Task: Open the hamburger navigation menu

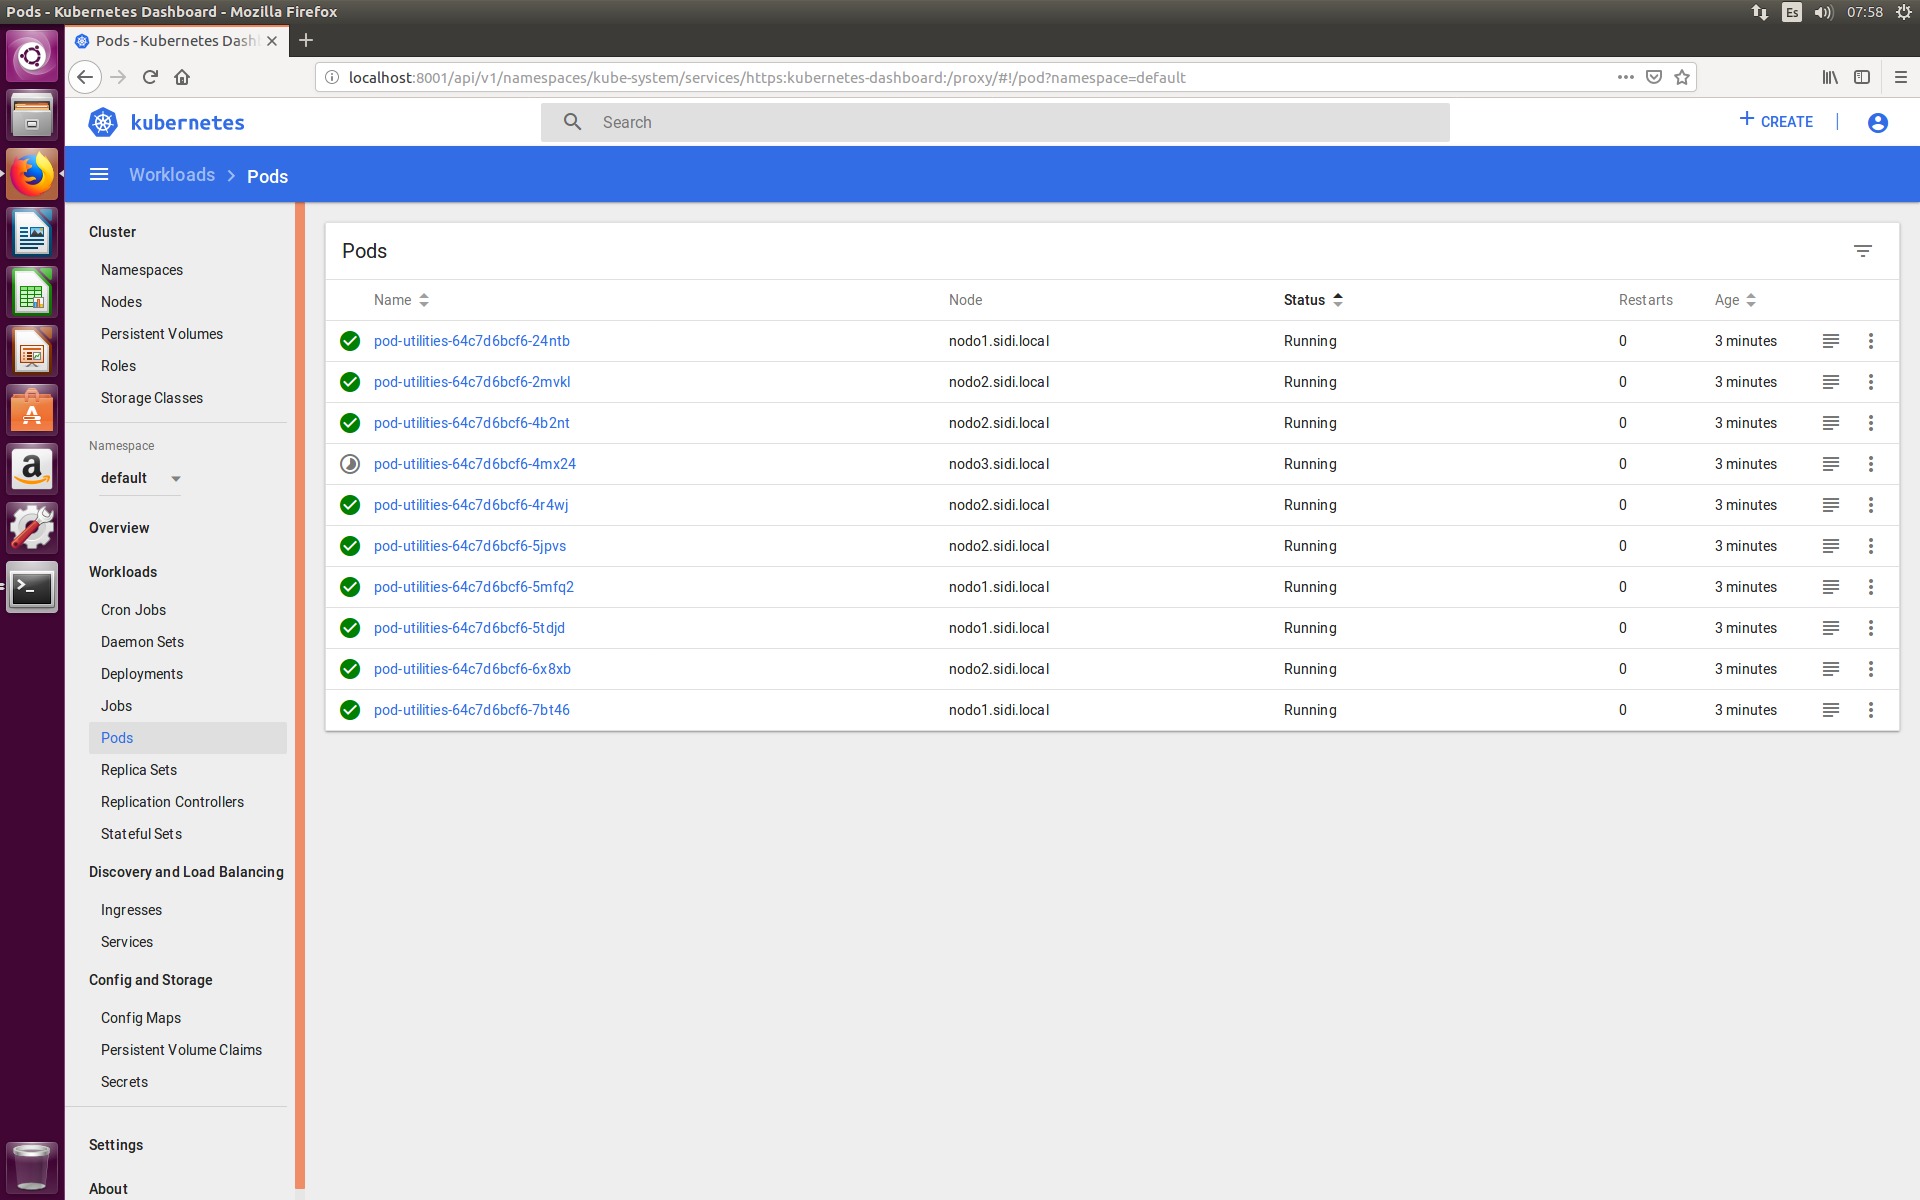Action: point(99,174)
